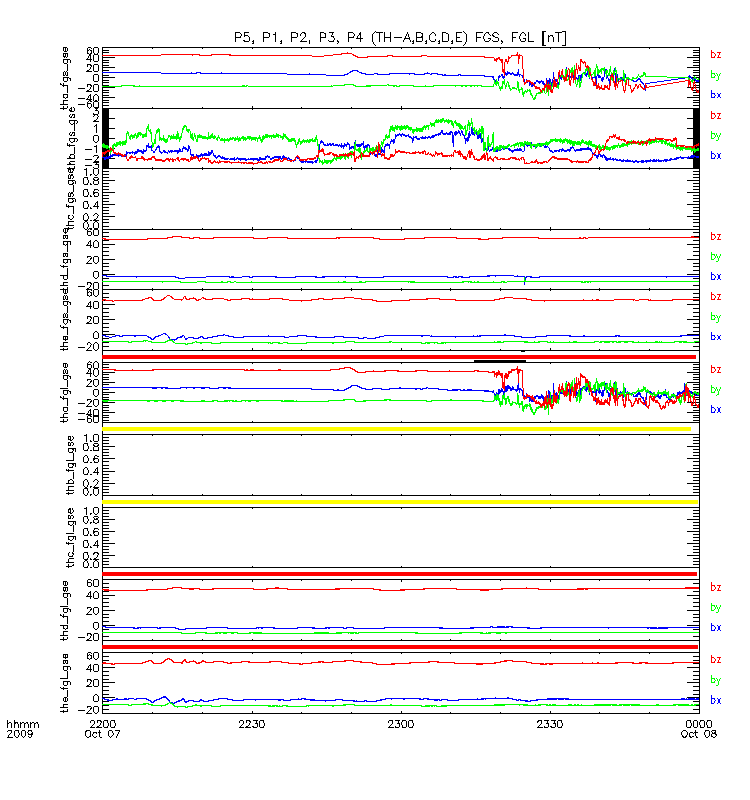This screenshot has width=750, height=800.
Task: Click the bz legend of the_fgs_gse panel
Action: click(x=716, y=296)
